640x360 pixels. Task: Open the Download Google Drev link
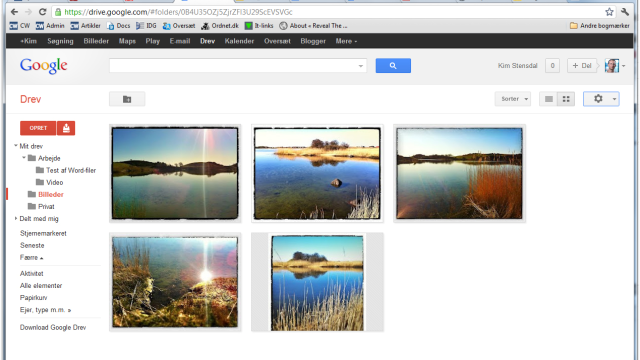tap(53, 327)
